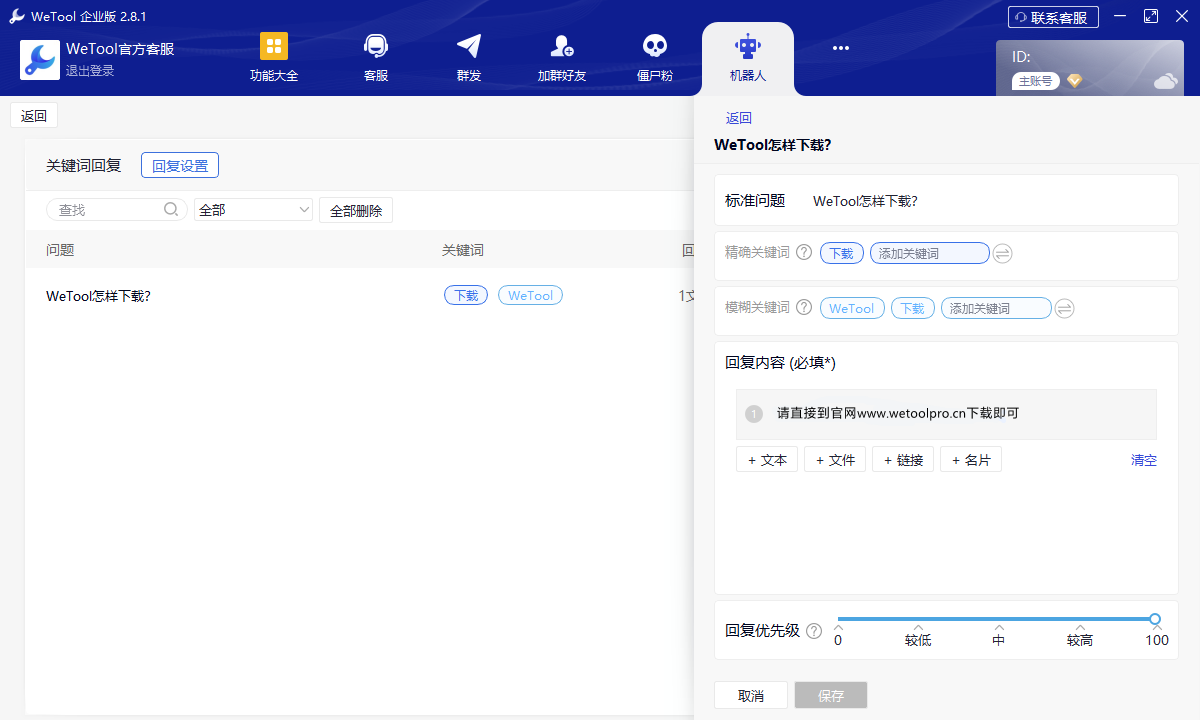Image resolution: width=1200 pixels, height=720 pixels.
Task: Open the more options ellipsis icon
Action: point(841,47)
